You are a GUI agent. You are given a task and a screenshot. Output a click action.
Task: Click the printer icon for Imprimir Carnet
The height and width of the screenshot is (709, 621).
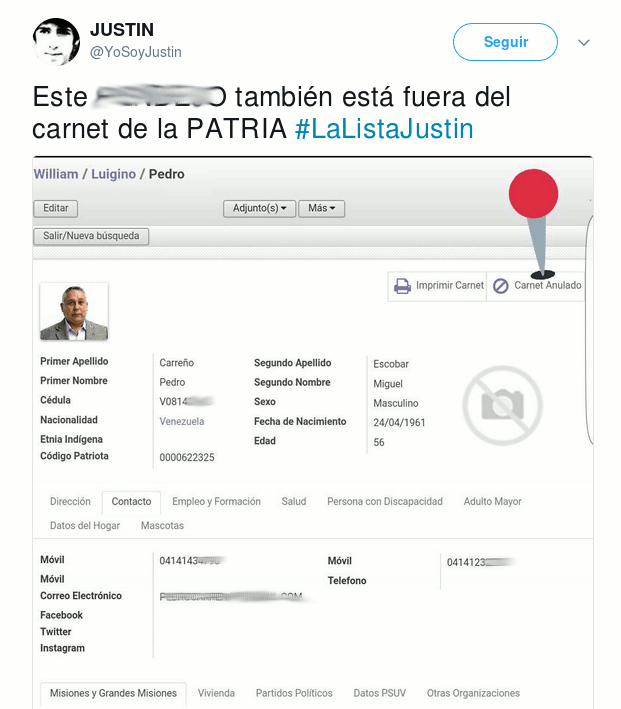pyautogui.click(x=402, y=286)
